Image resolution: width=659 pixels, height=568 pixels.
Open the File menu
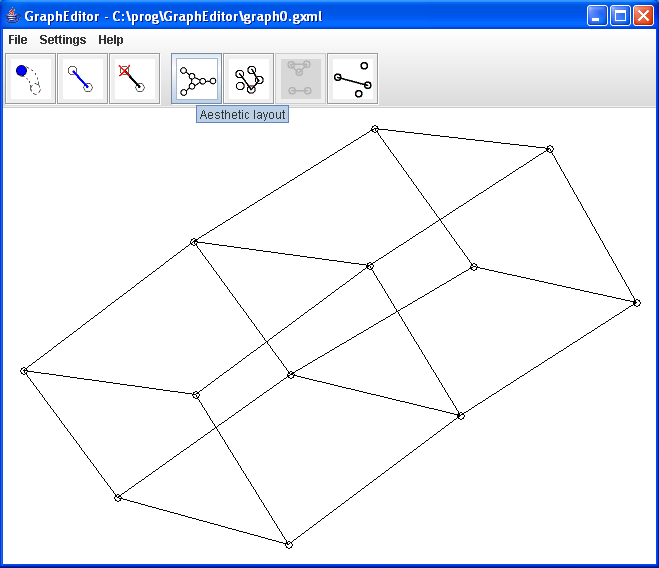(x=18, y=40)
